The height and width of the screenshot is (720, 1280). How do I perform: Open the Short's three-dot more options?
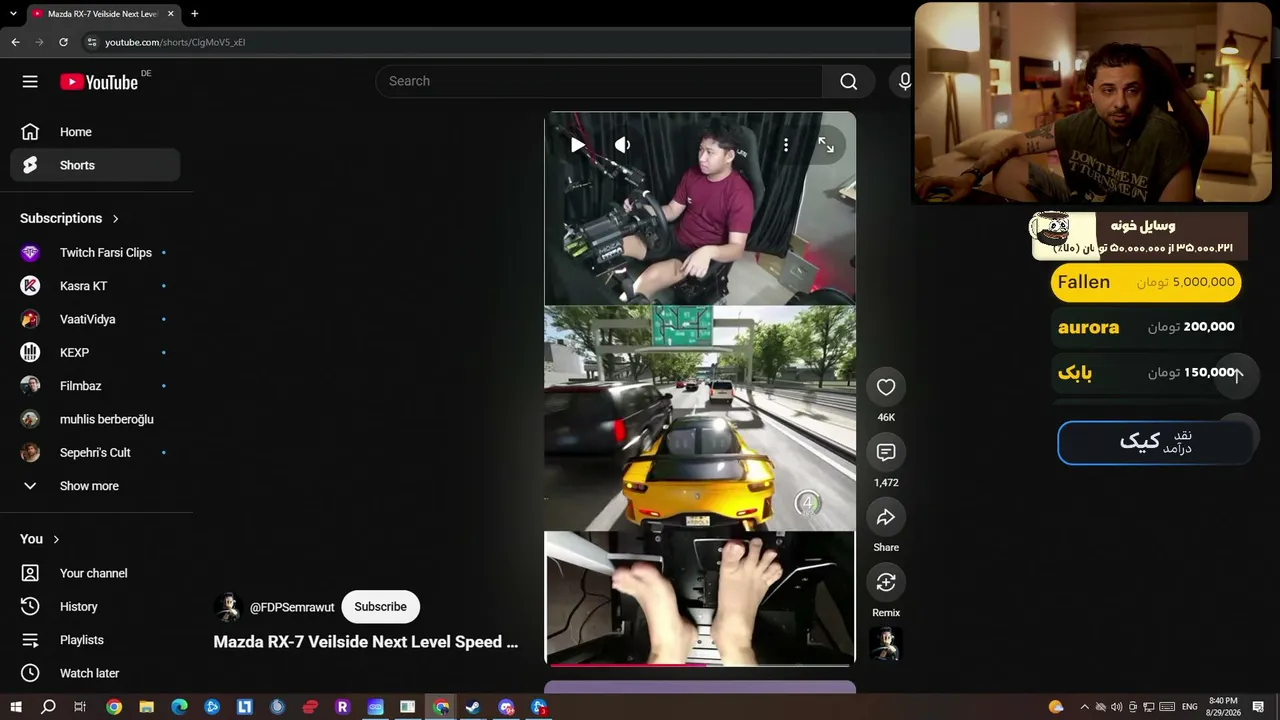pos(786,145)
